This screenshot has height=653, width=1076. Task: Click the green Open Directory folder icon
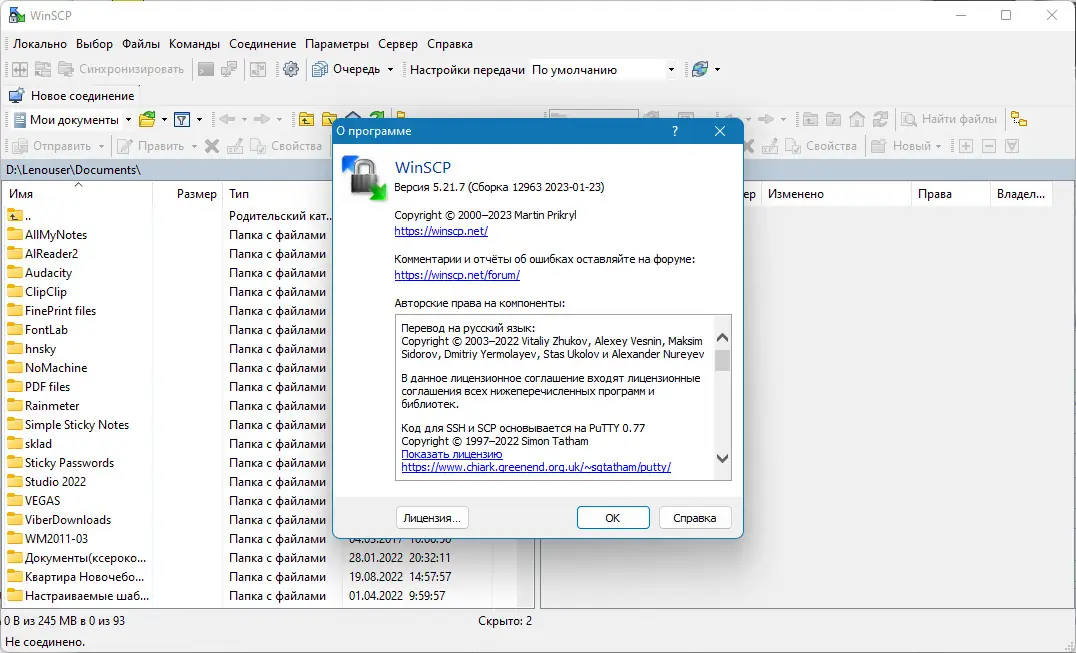point(147,119)
